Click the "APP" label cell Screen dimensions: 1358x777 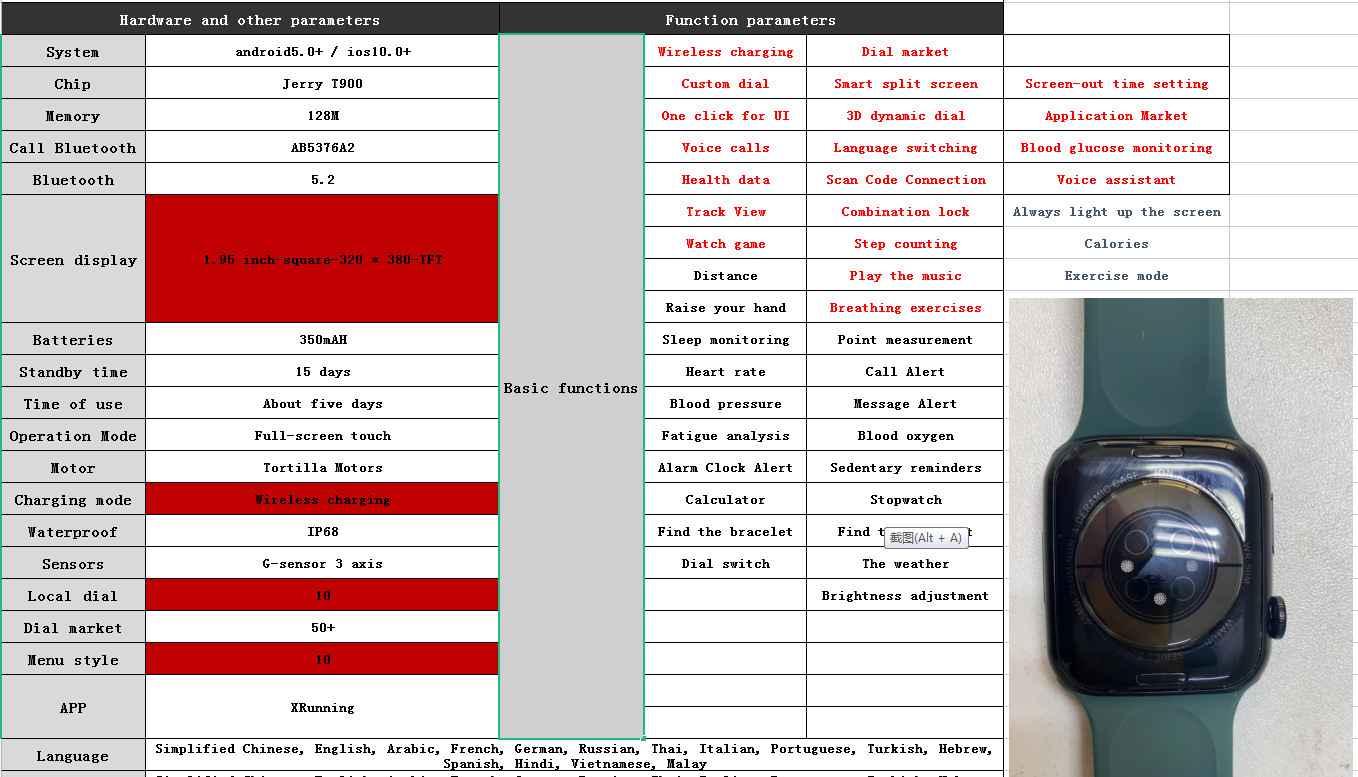[73, 708]
